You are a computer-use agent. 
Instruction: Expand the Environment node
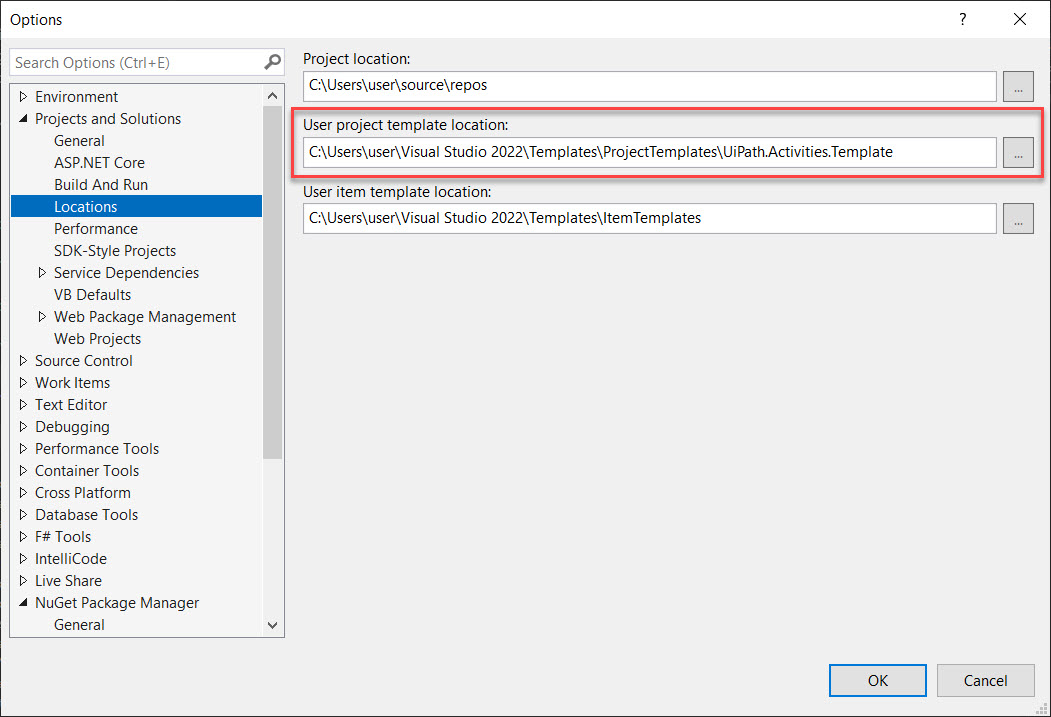(x=23, y=97)
